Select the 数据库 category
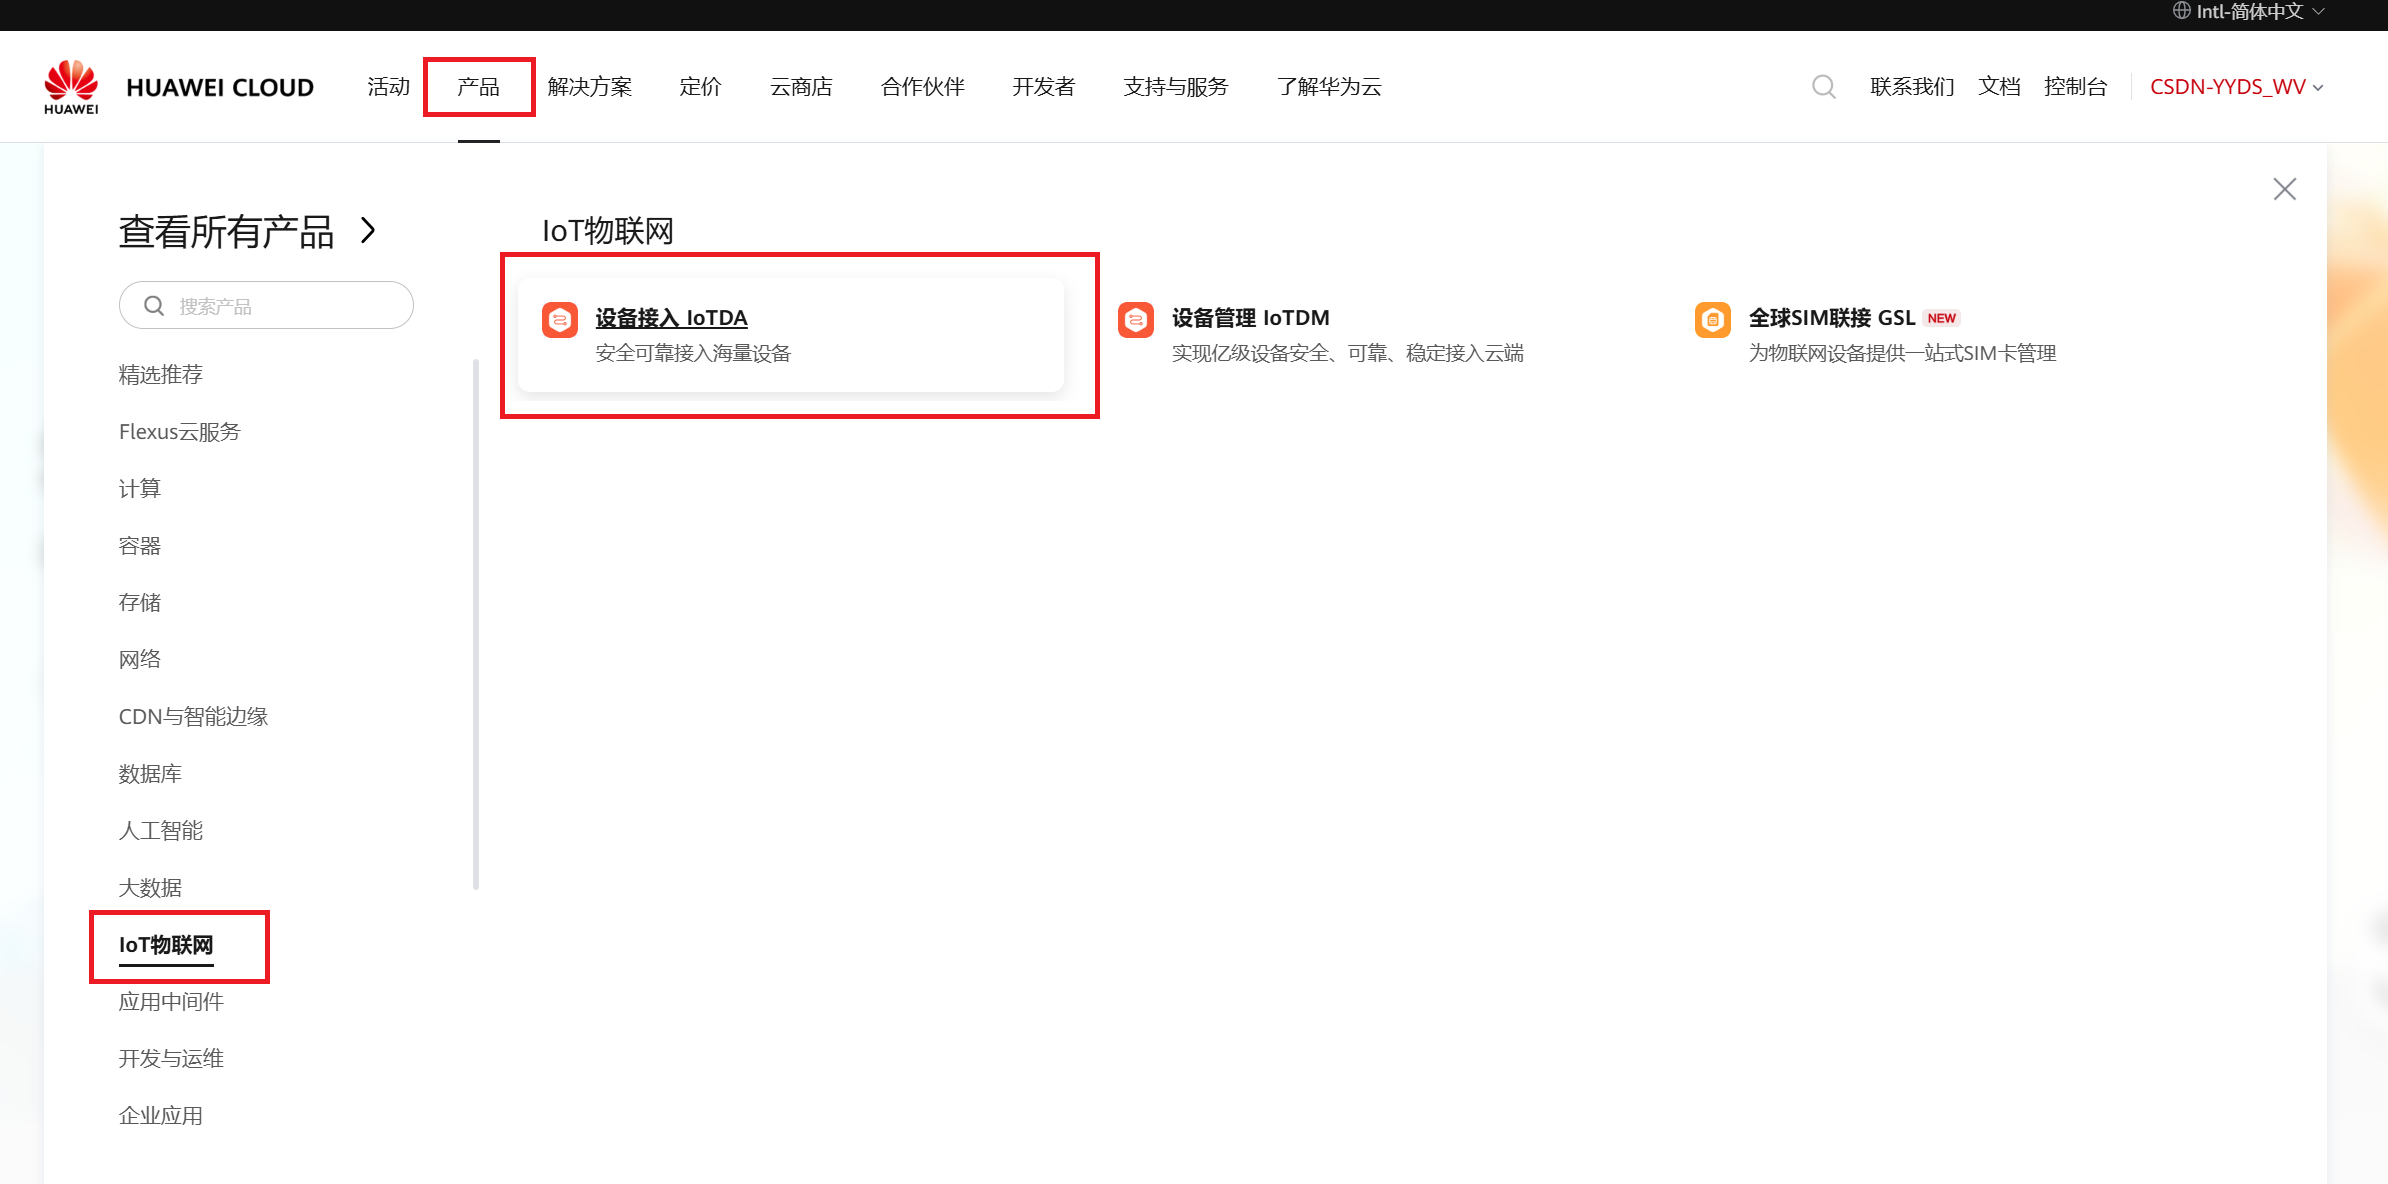This screenshot has width=2388, height=1184. click(x=150, y=774)
